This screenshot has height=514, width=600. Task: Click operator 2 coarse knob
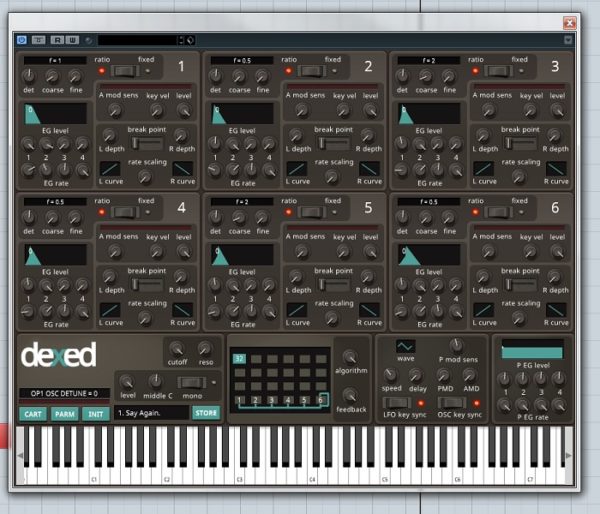pyautogui.click(x=239, y=76)
